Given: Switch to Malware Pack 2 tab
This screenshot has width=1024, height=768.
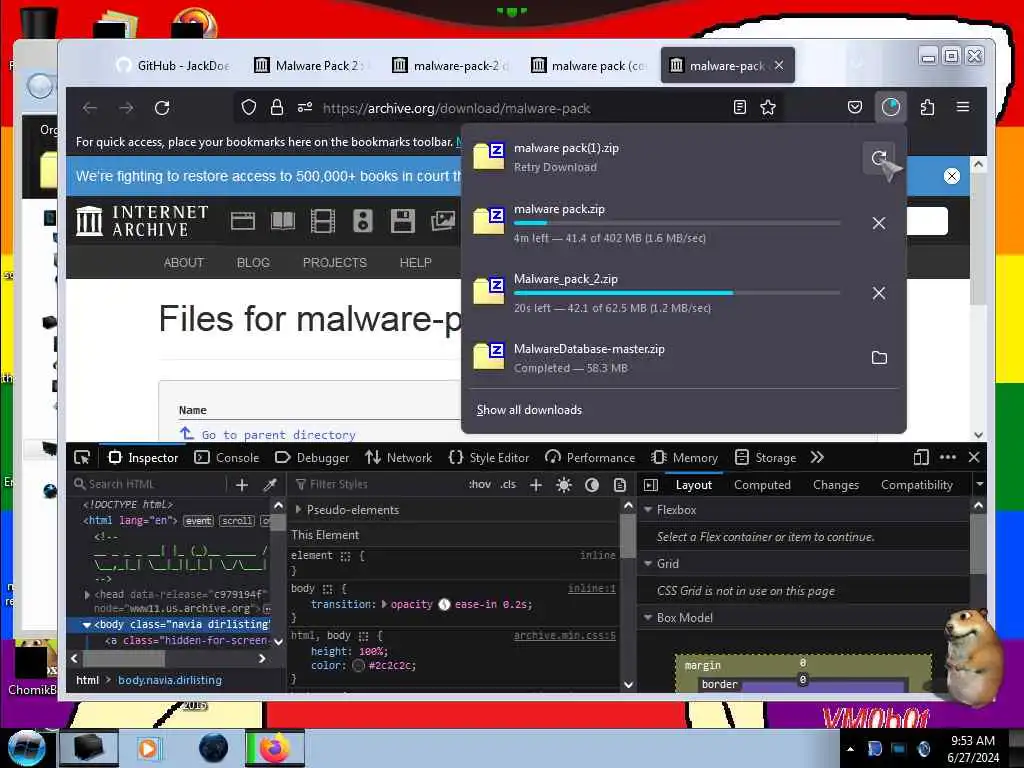Looking at the screenshot, I should [x=312, y=65].
